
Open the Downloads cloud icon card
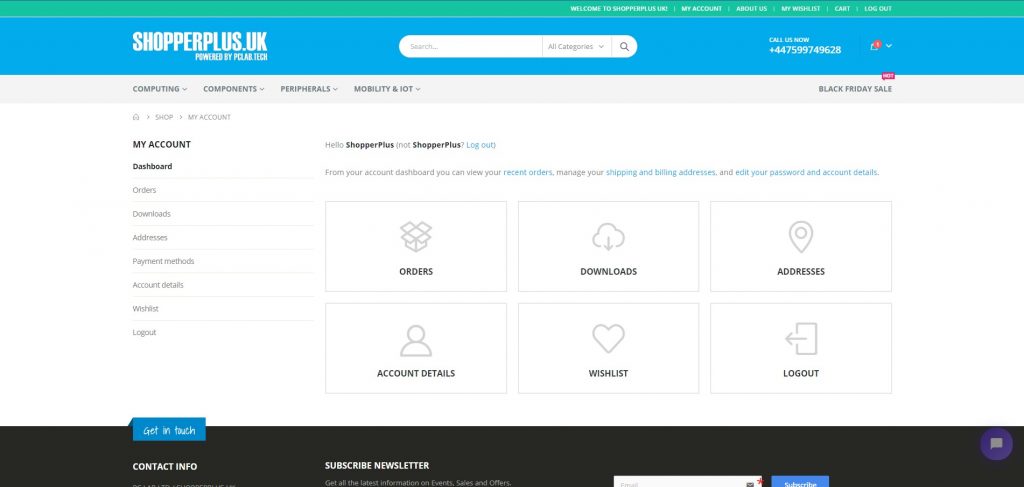click(x=608, y=246)
